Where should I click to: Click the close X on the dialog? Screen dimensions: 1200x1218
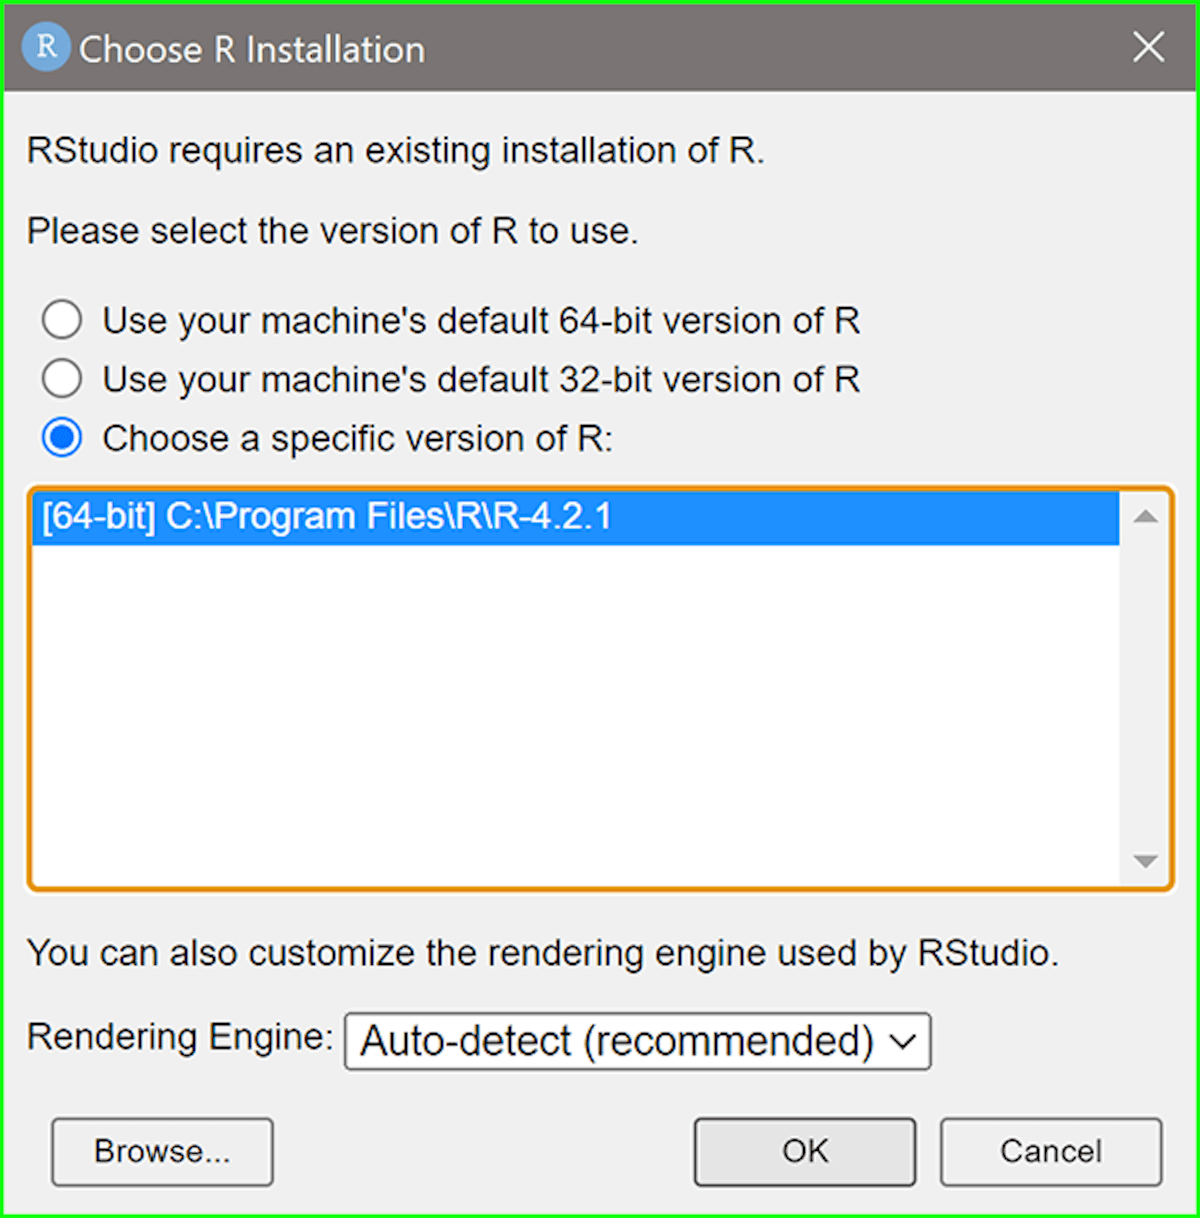[1148, 47]
